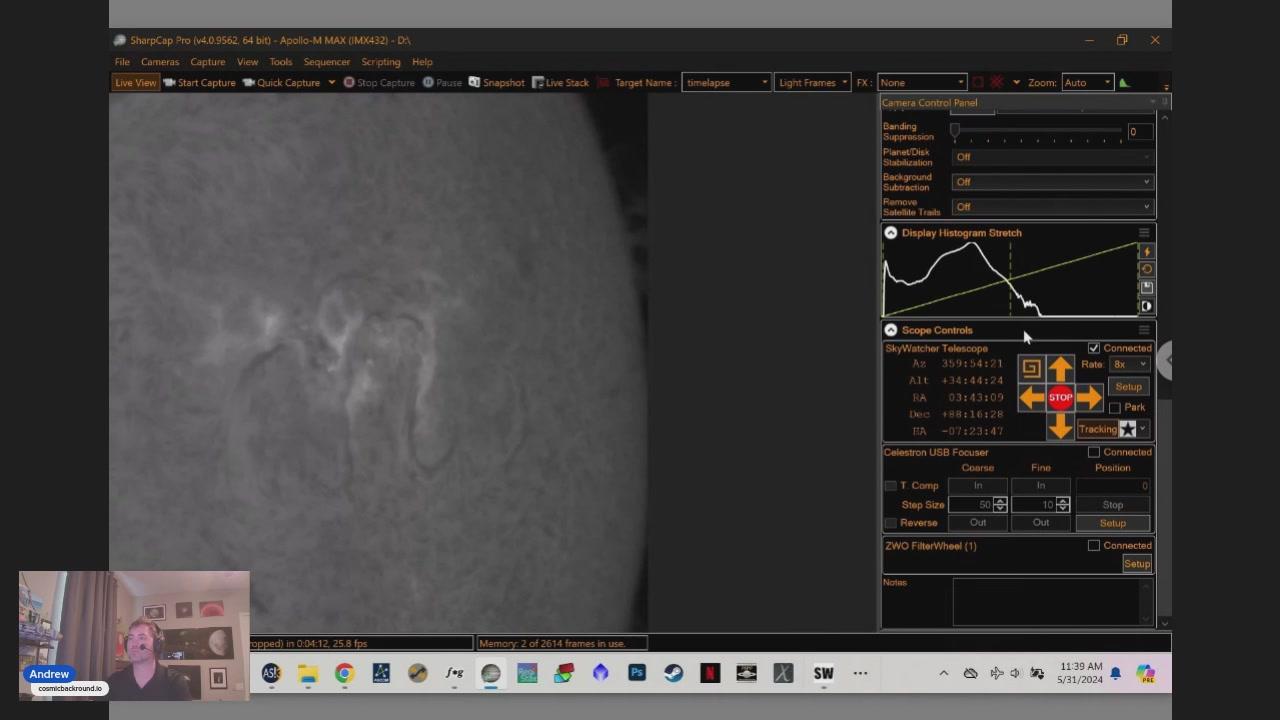
Task: Open the Light Frames dropdown
Action: tap(813, 83)
